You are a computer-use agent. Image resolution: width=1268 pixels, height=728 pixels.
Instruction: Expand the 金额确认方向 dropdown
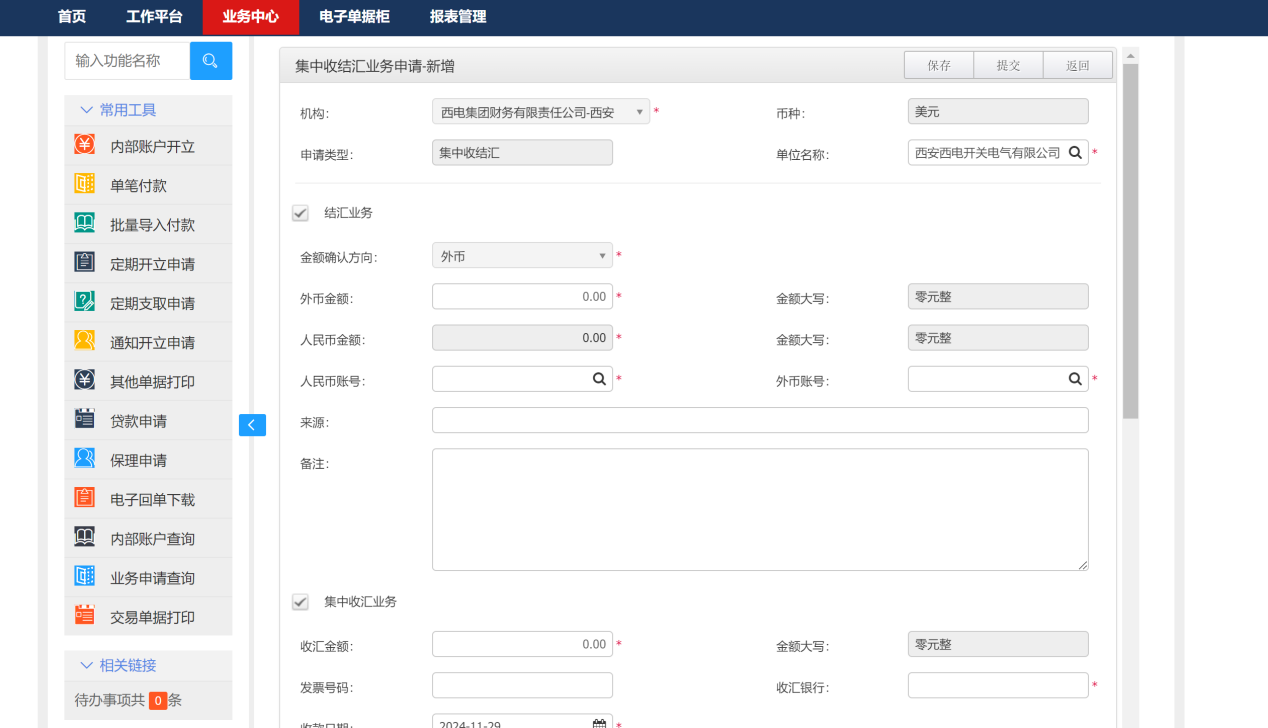click(x=521, y=256)
